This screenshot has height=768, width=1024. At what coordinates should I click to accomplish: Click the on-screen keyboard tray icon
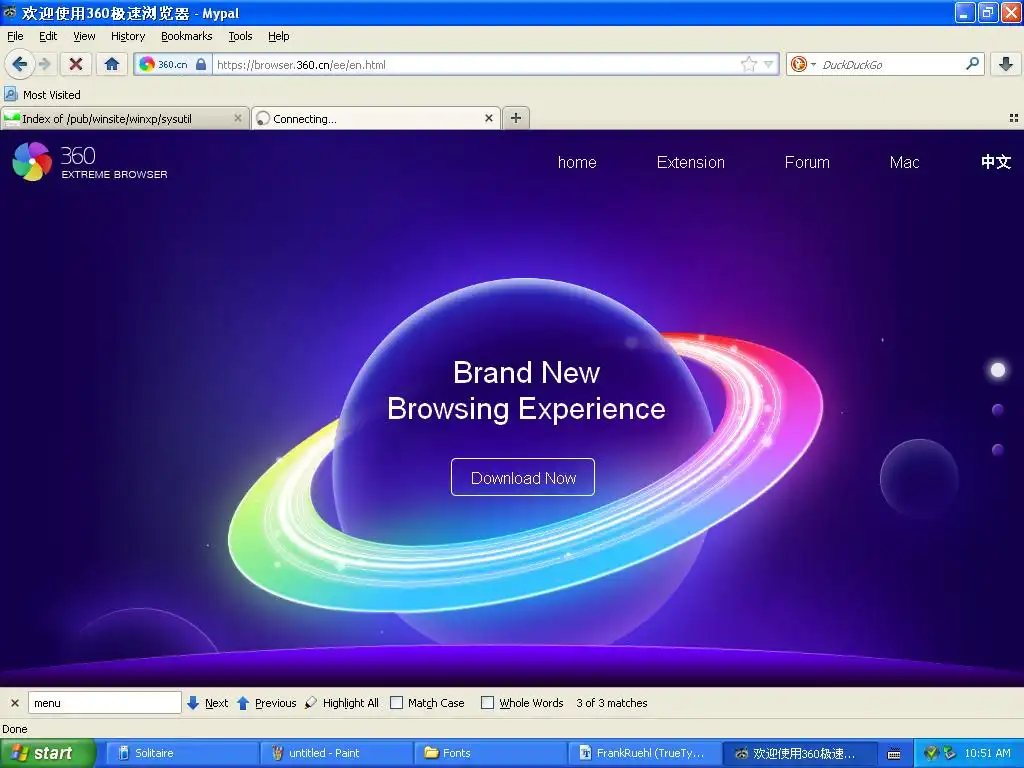coord(894,754)
